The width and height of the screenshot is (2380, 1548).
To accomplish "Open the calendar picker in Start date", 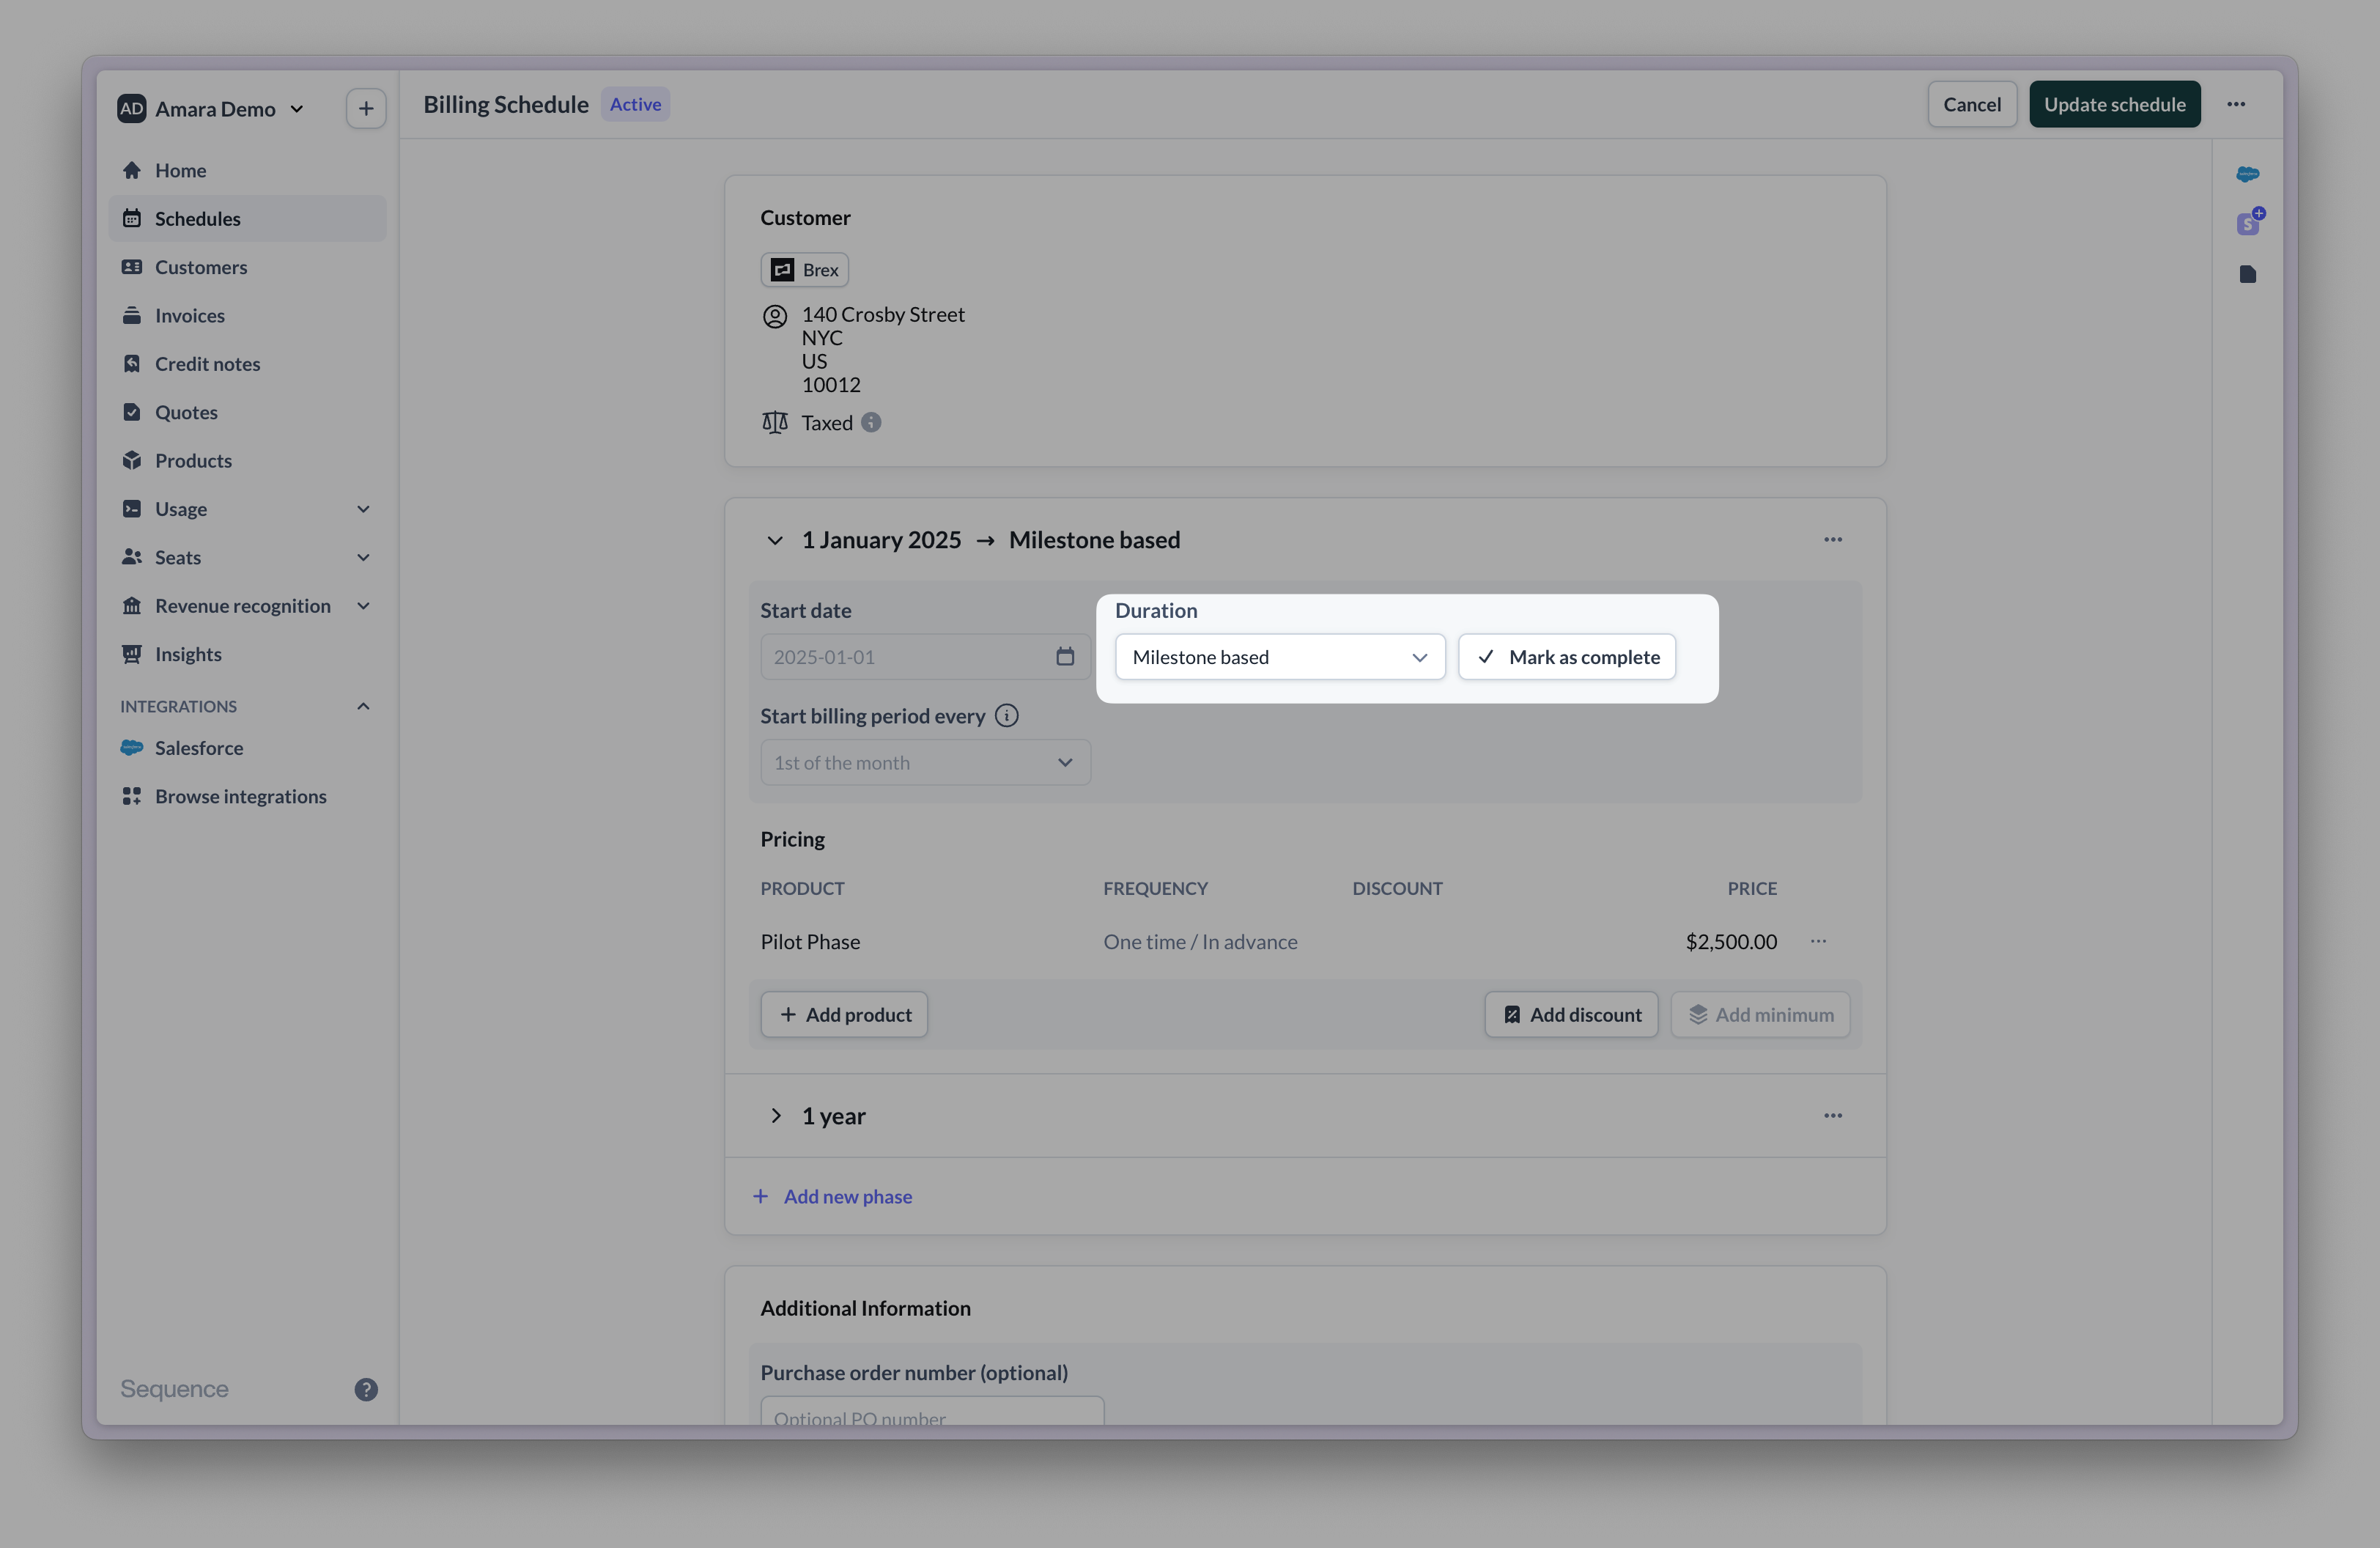I will [1065, 657].
